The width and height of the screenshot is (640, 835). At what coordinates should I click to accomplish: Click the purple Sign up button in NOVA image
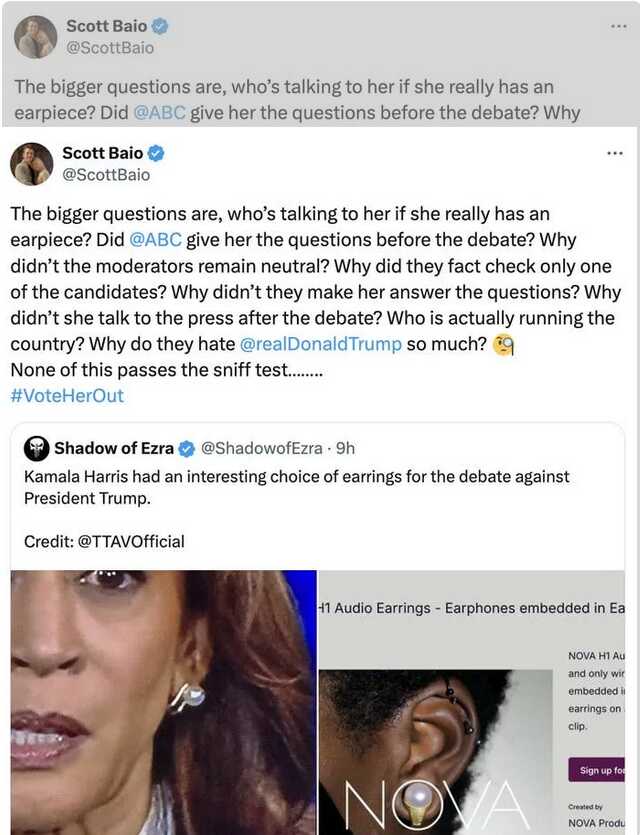[596, 770]
